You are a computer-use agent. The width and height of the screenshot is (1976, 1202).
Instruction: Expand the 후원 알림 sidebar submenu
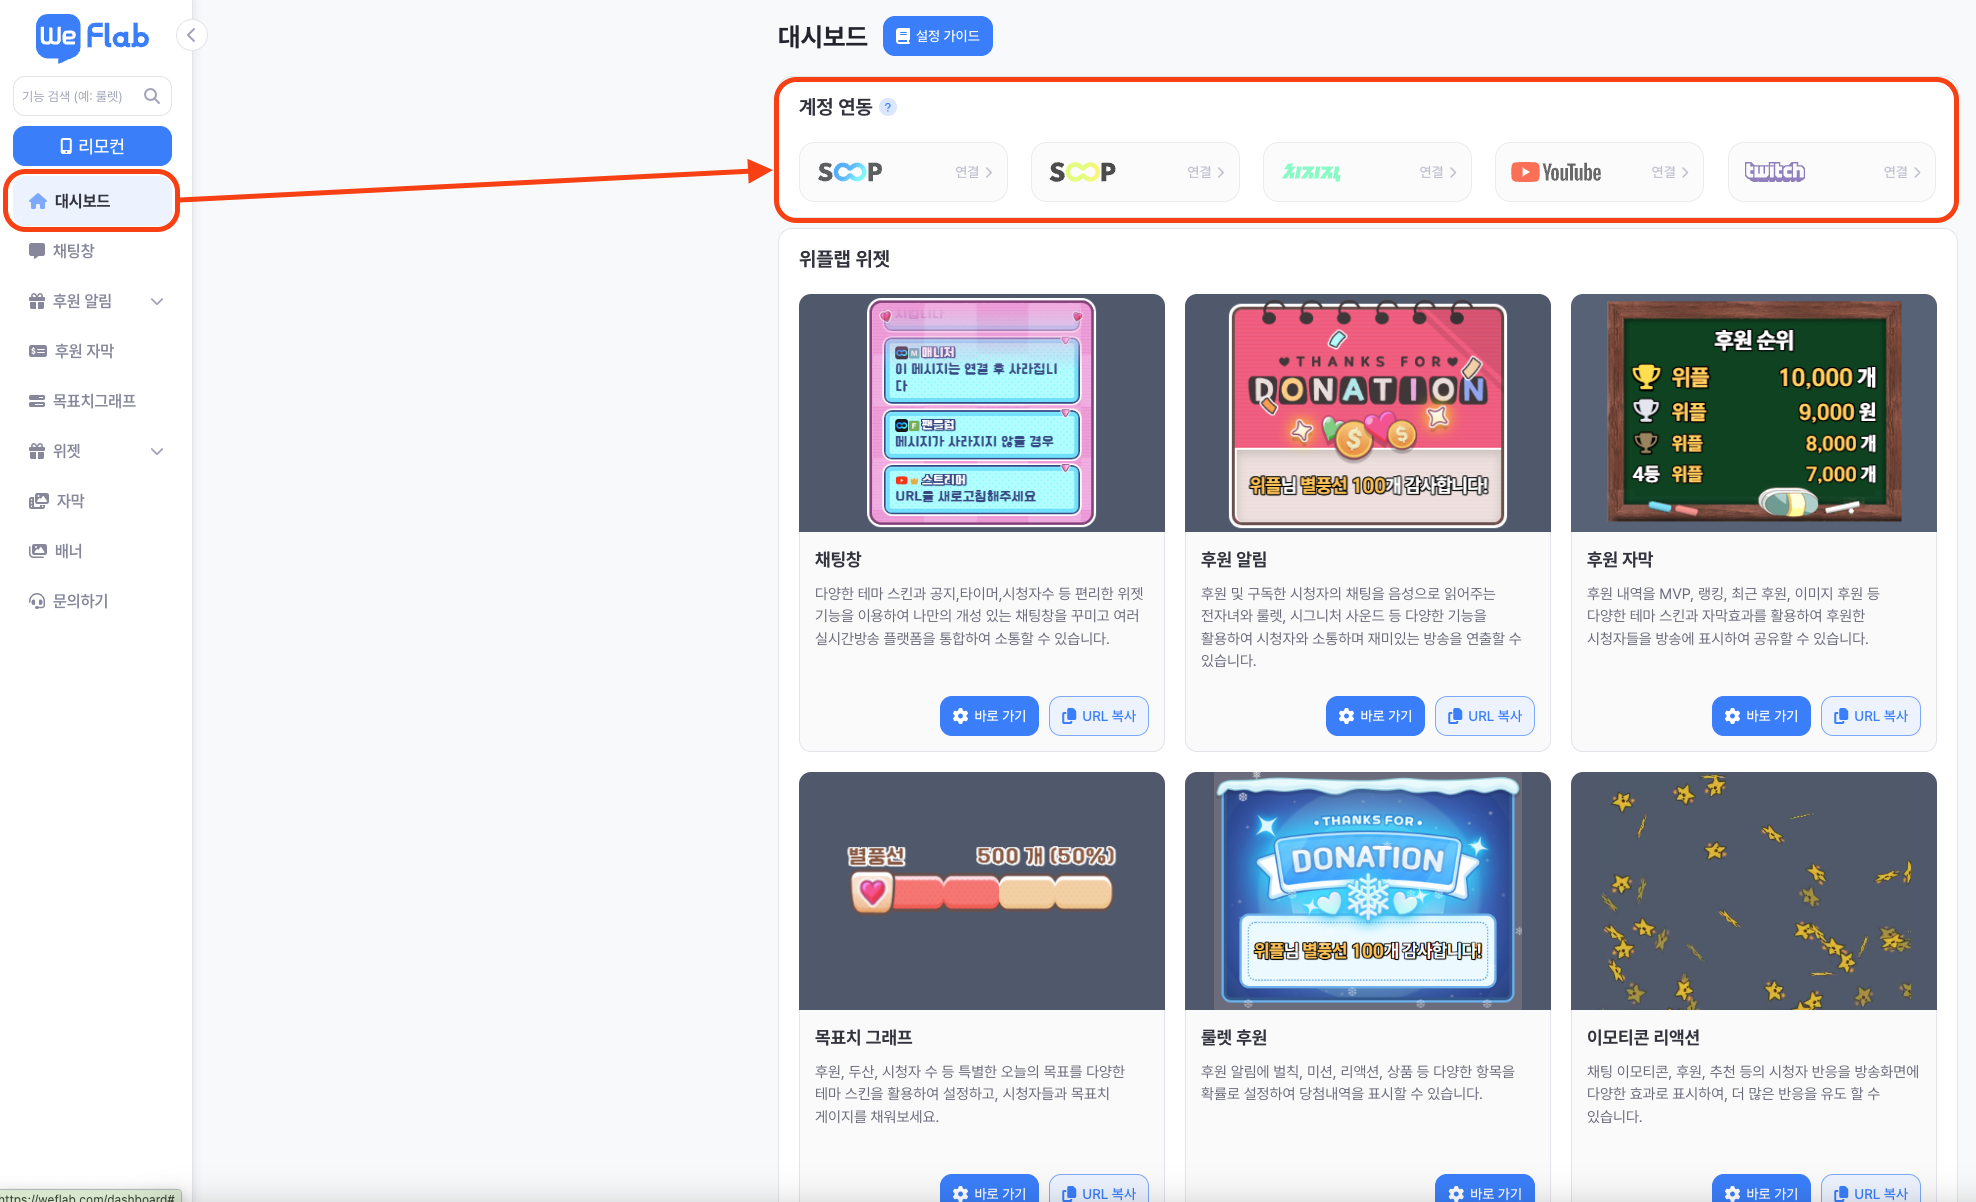click(157, 301)
